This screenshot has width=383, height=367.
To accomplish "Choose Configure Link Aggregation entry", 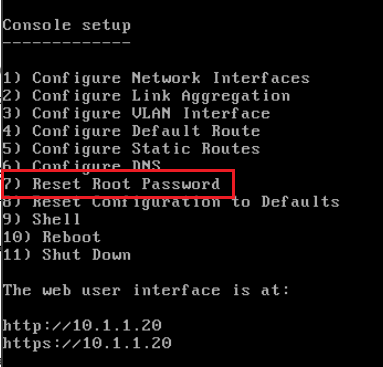I will [146, 96].
